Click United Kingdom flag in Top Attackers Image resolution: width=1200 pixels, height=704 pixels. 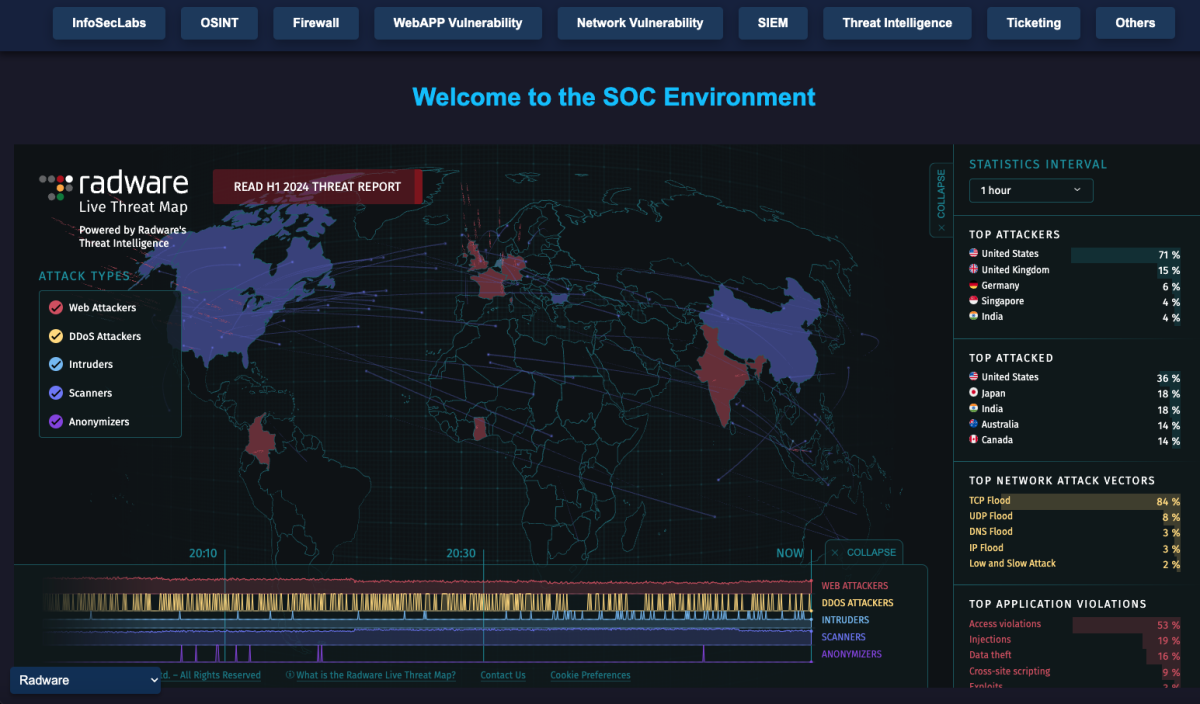pyautogui.click(x=974, y=270)
